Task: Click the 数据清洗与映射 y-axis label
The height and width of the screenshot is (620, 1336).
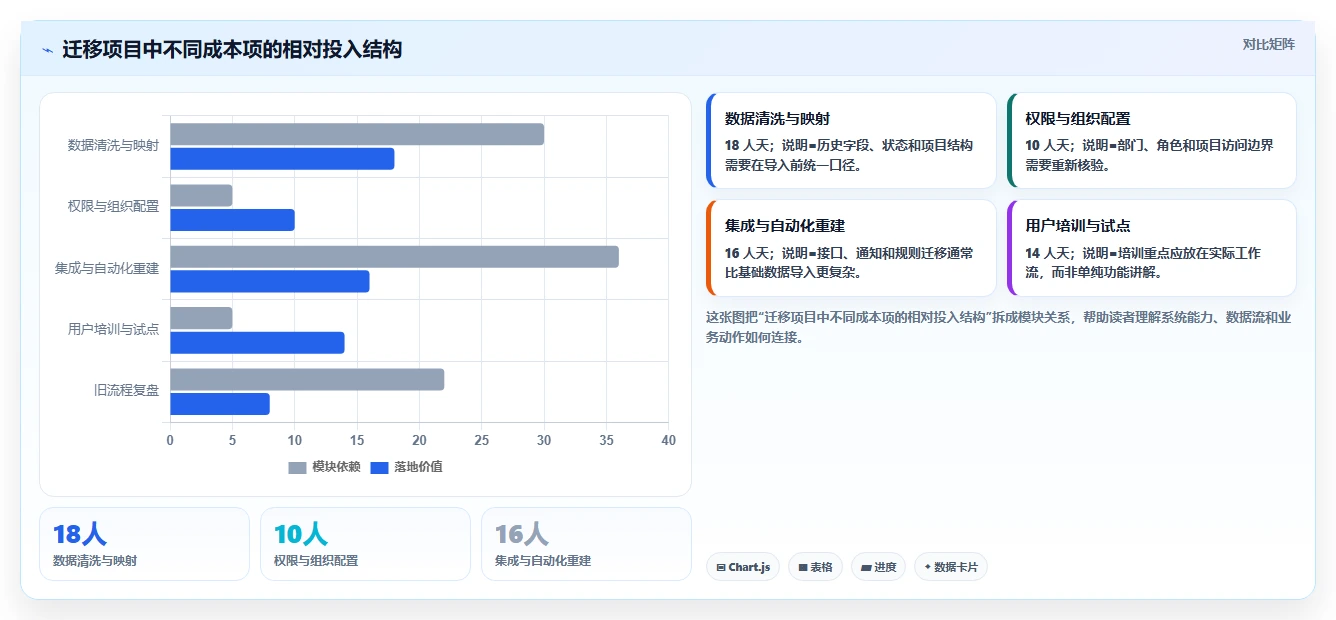Action: coord(113,145)
